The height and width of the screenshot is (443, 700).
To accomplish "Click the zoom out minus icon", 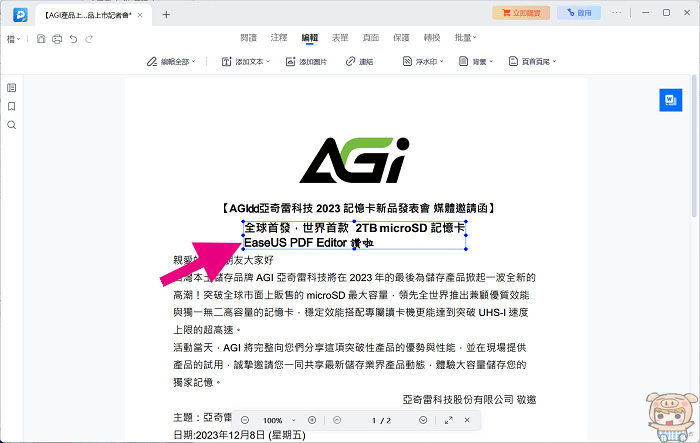I will click(245, 420).
